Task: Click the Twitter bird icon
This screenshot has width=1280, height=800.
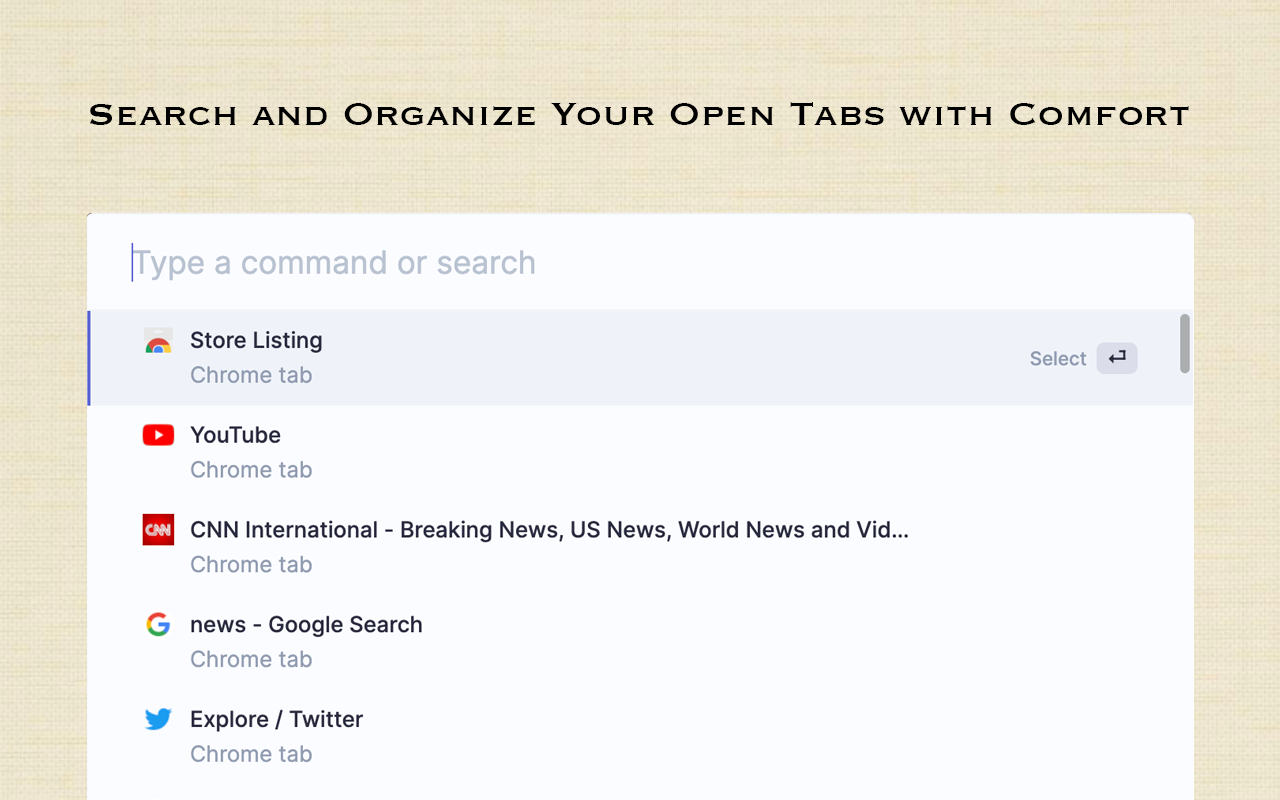Action: tap(158, 719)
